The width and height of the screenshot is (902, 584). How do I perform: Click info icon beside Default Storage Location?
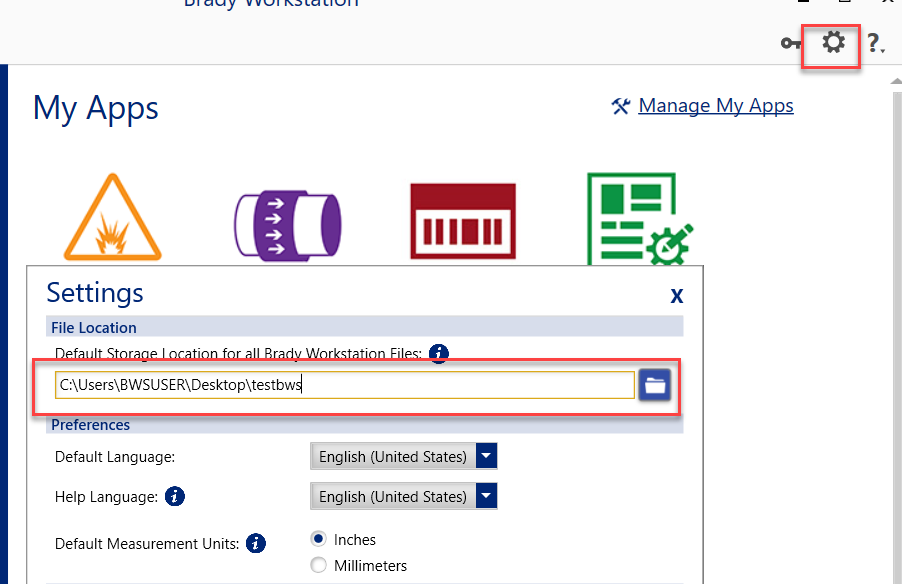click(439, 353)
